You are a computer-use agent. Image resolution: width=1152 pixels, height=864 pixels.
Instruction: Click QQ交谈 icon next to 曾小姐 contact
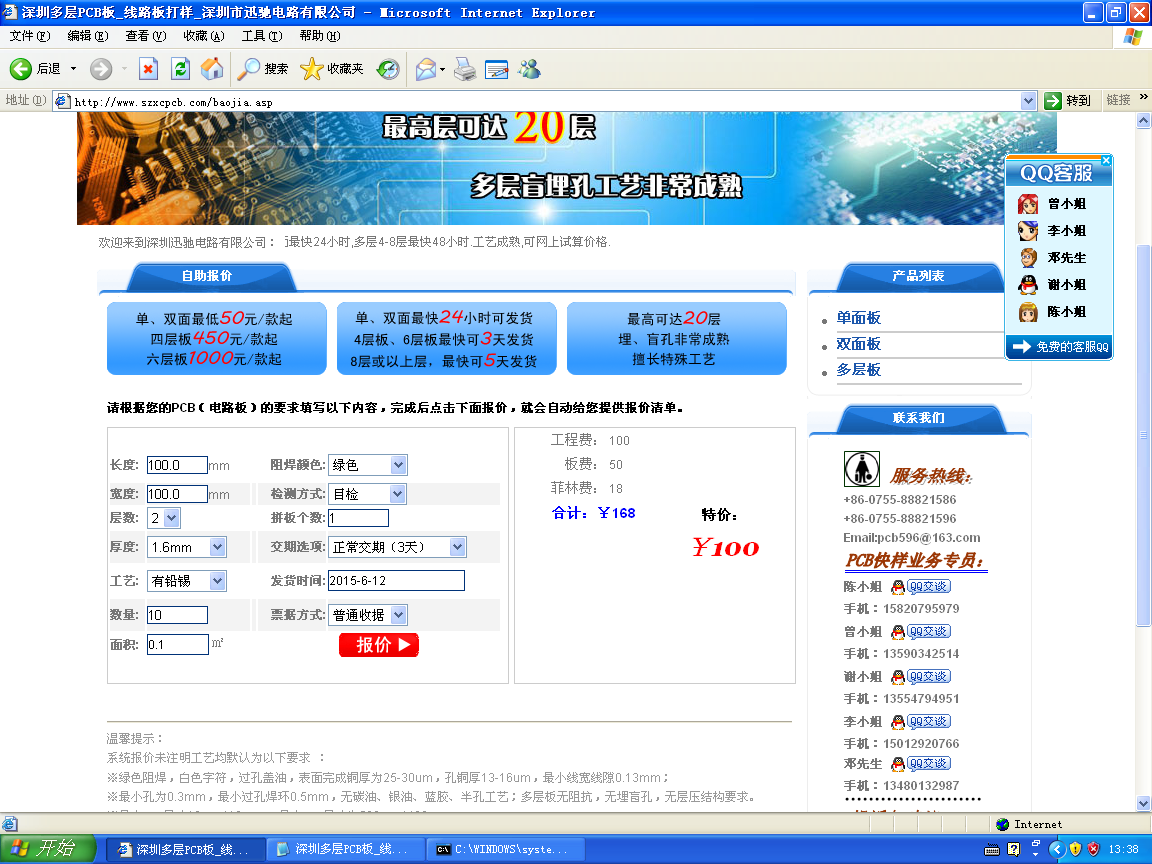click(921, 631)
